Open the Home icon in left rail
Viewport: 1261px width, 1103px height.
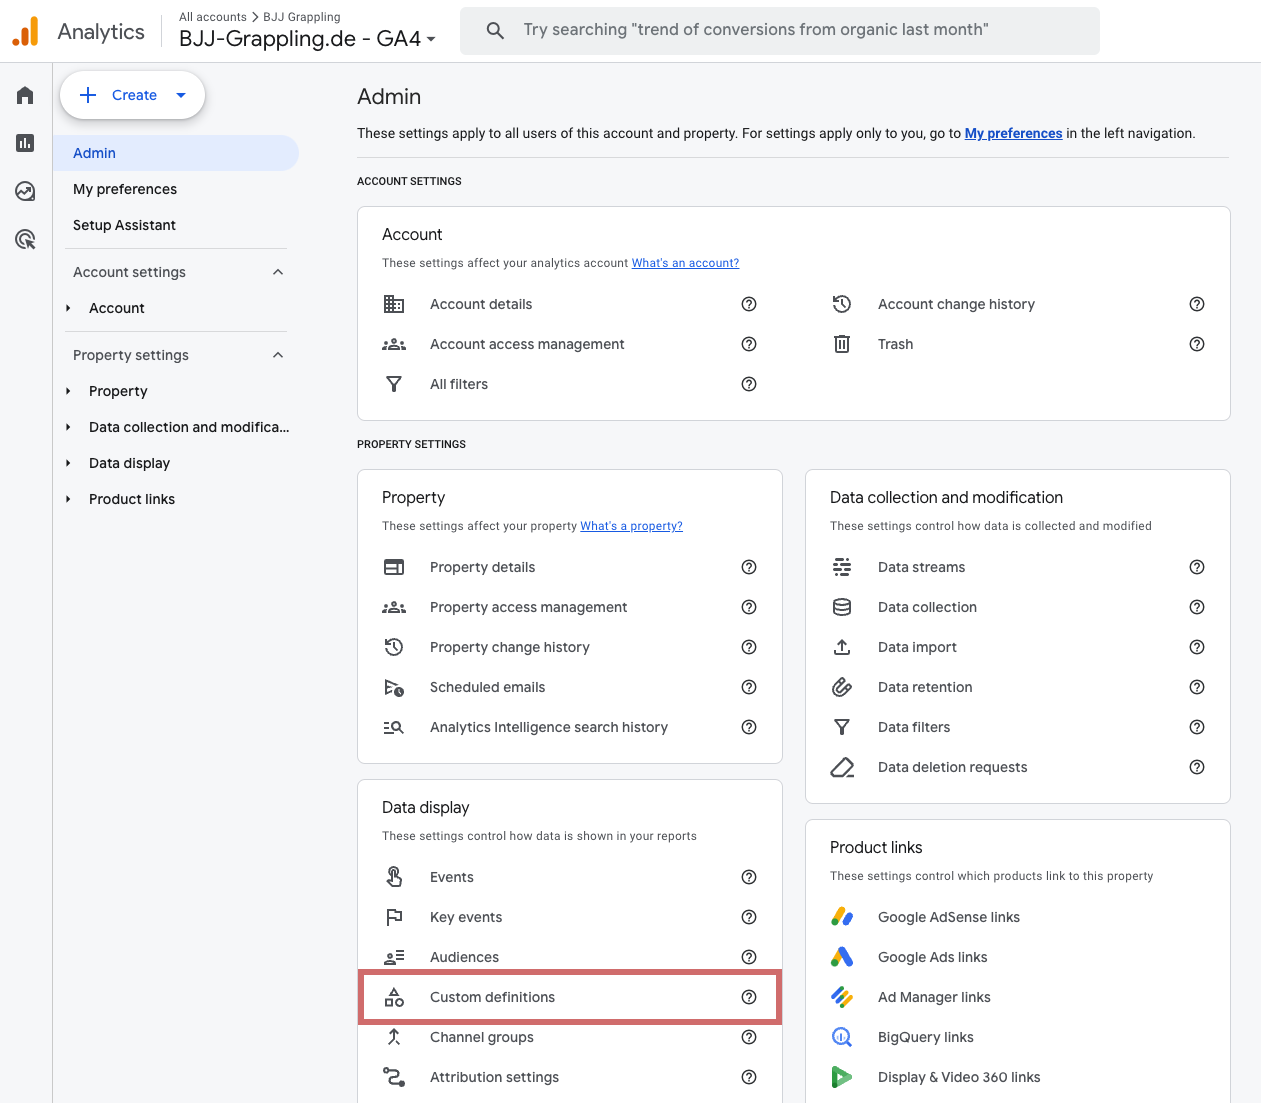pyautogui.click(x=25, y=95)
